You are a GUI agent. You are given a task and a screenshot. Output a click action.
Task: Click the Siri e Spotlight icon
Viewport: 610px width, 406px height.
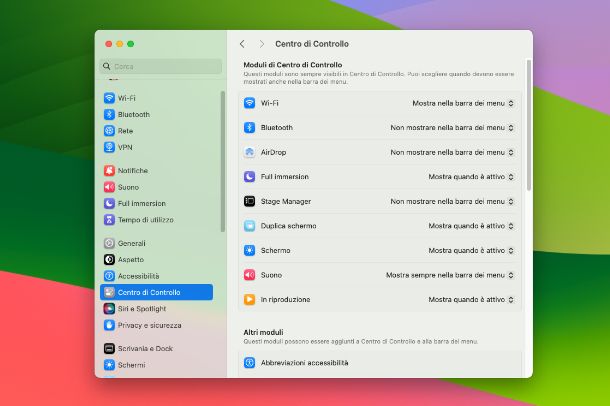(x=109, y=308)
